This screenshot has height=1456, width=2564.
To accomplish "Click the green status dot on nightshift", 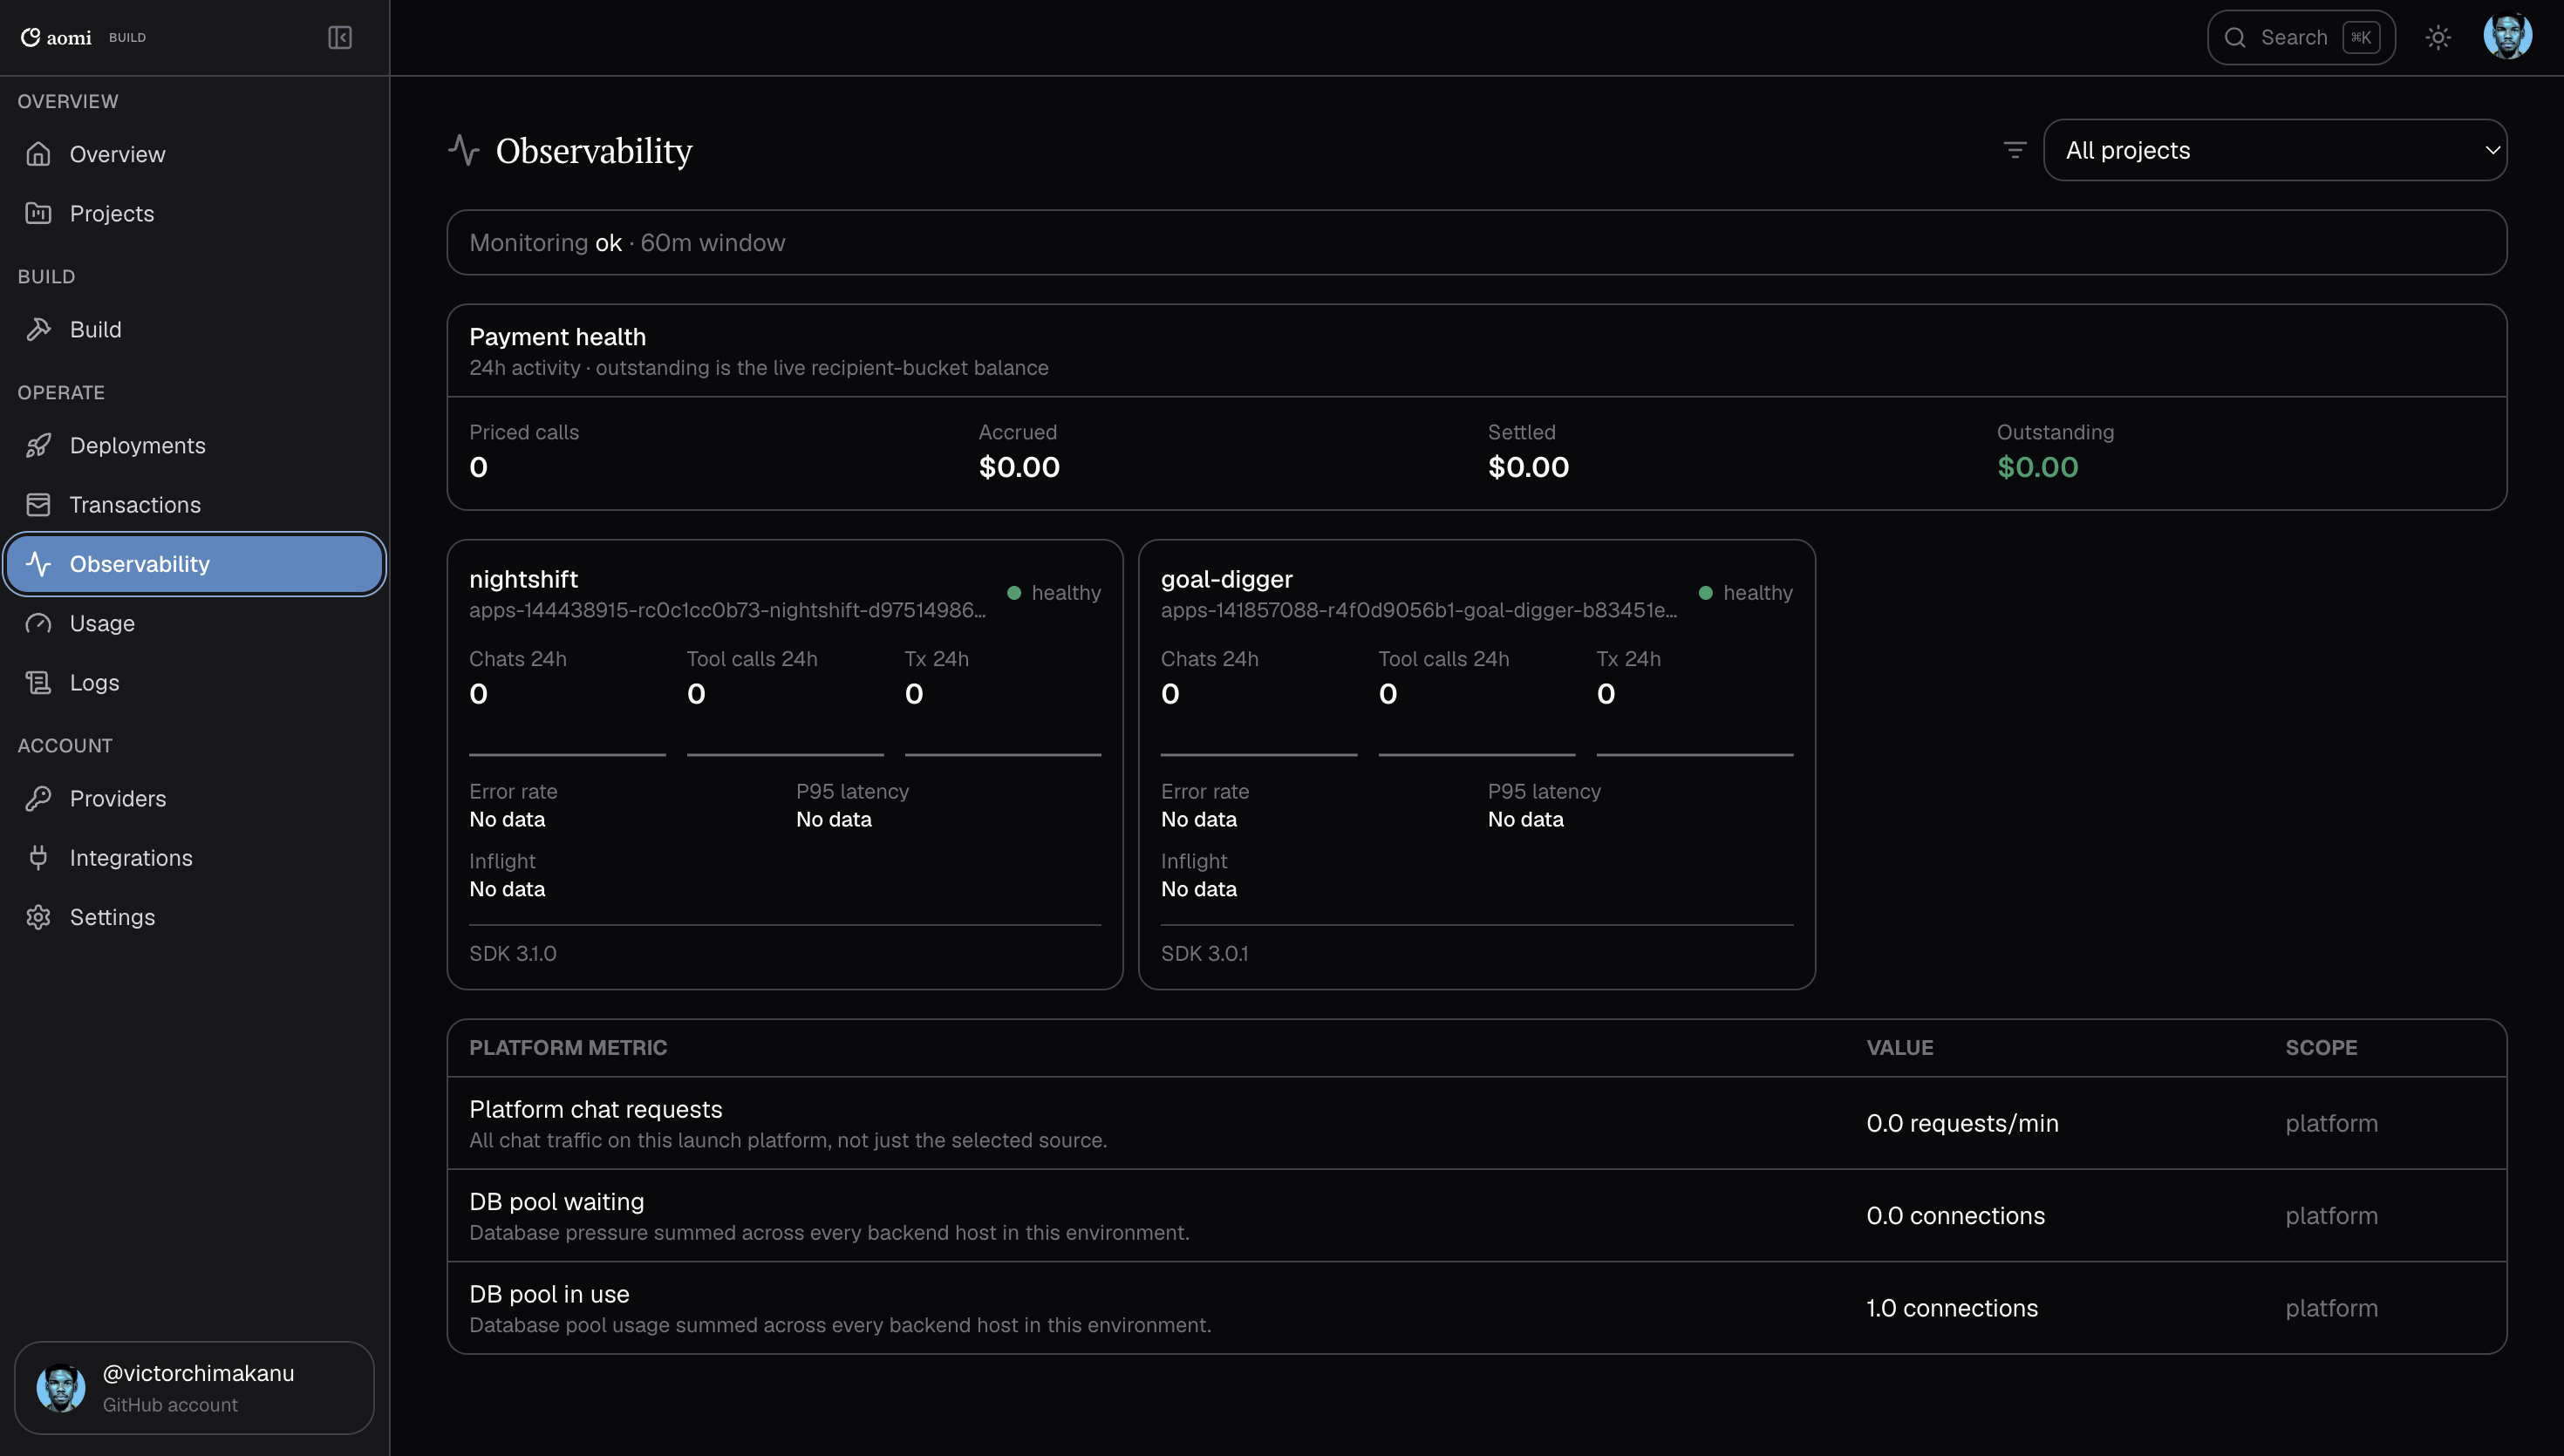I will tap(1014, 593).
